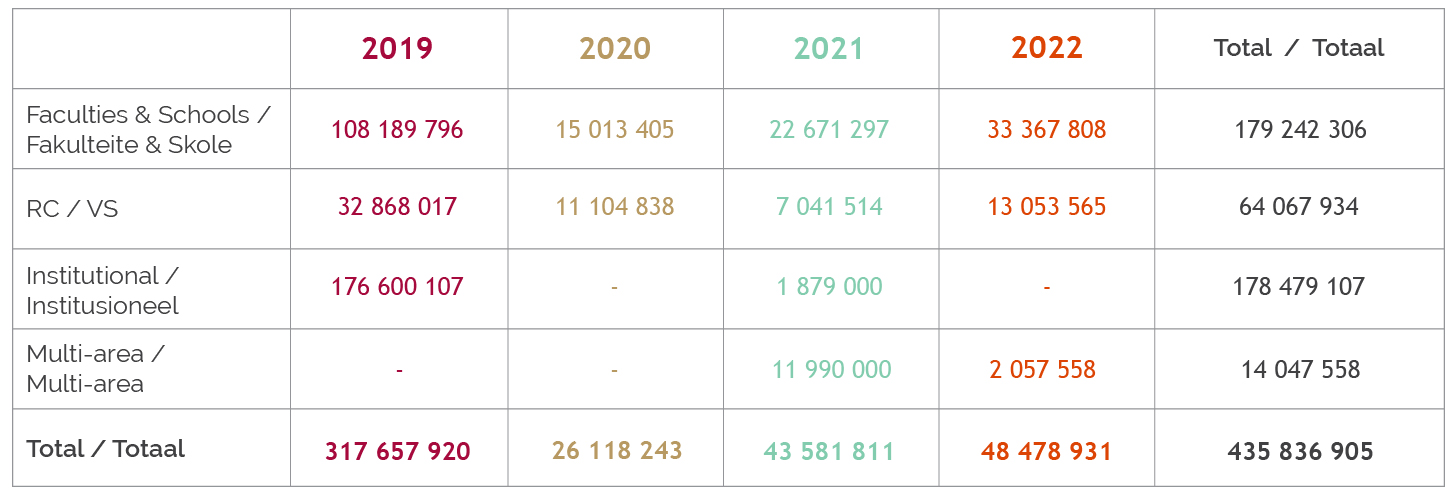Click the grand total 435 836 905

[x=1300, y=452]
